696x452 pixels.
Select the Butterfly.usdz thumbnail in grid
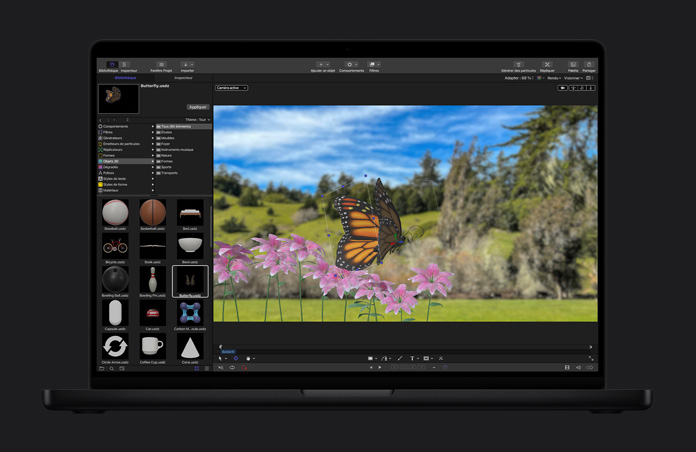(x=190, y=280)
